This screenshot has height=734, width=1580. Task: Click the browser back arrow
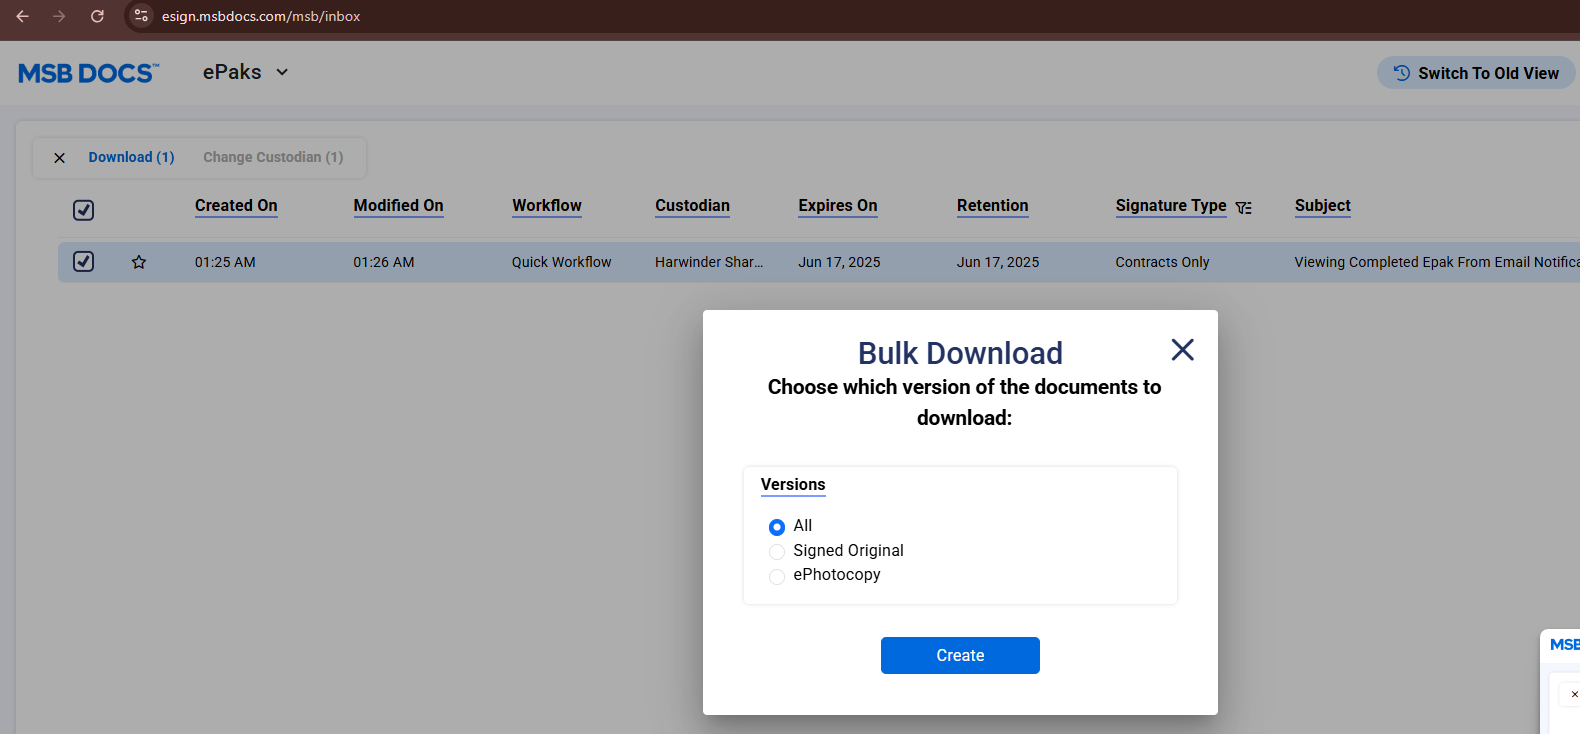[22, 16]
